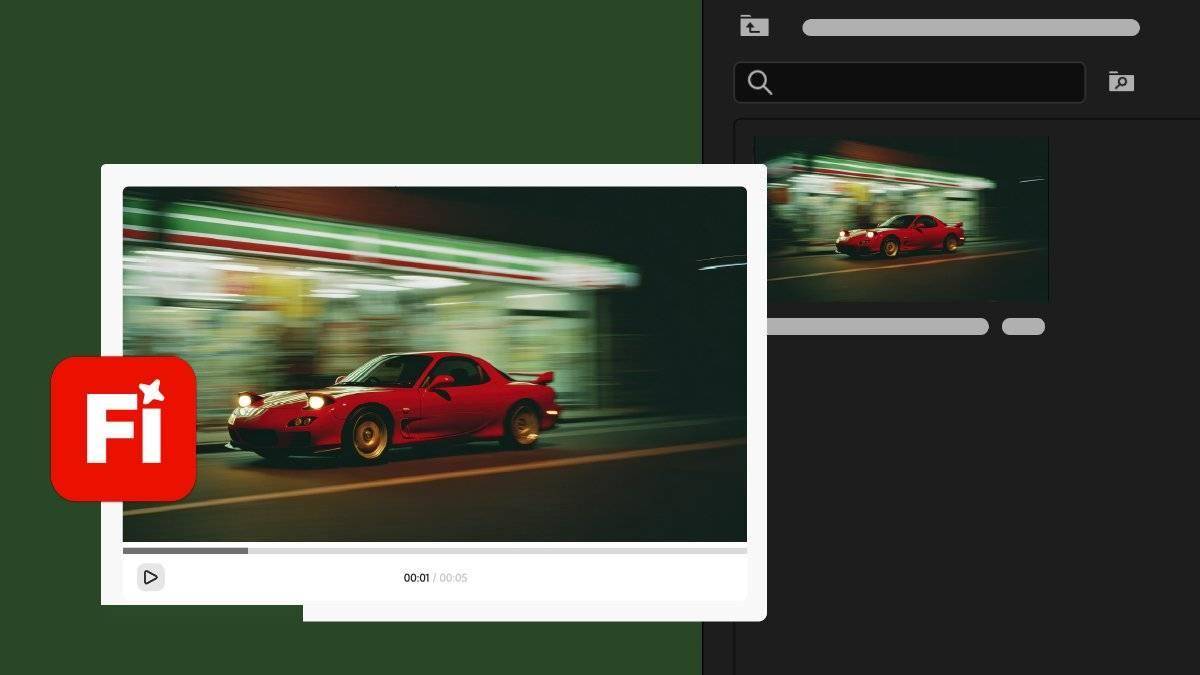
Task: Click the magnifier icon in the search box
Action: [x=760, y=83]
